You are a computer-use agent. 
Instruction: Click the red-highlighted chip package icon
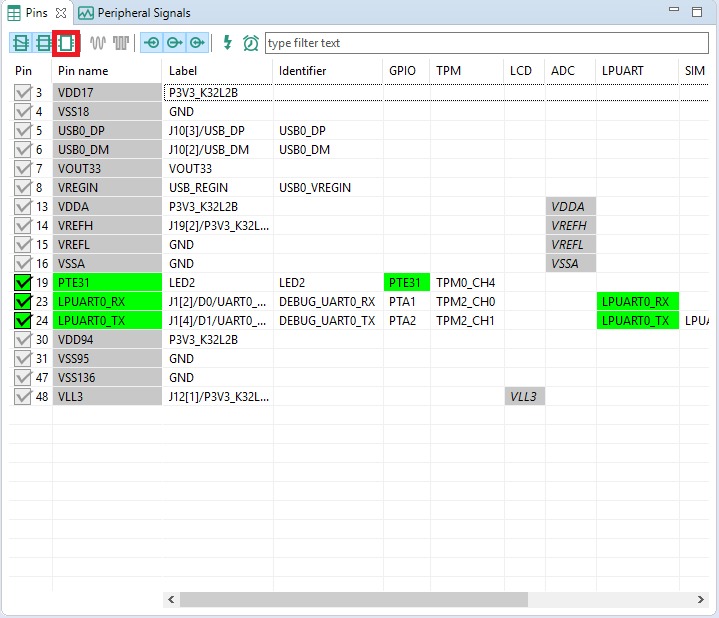point(66,43)
